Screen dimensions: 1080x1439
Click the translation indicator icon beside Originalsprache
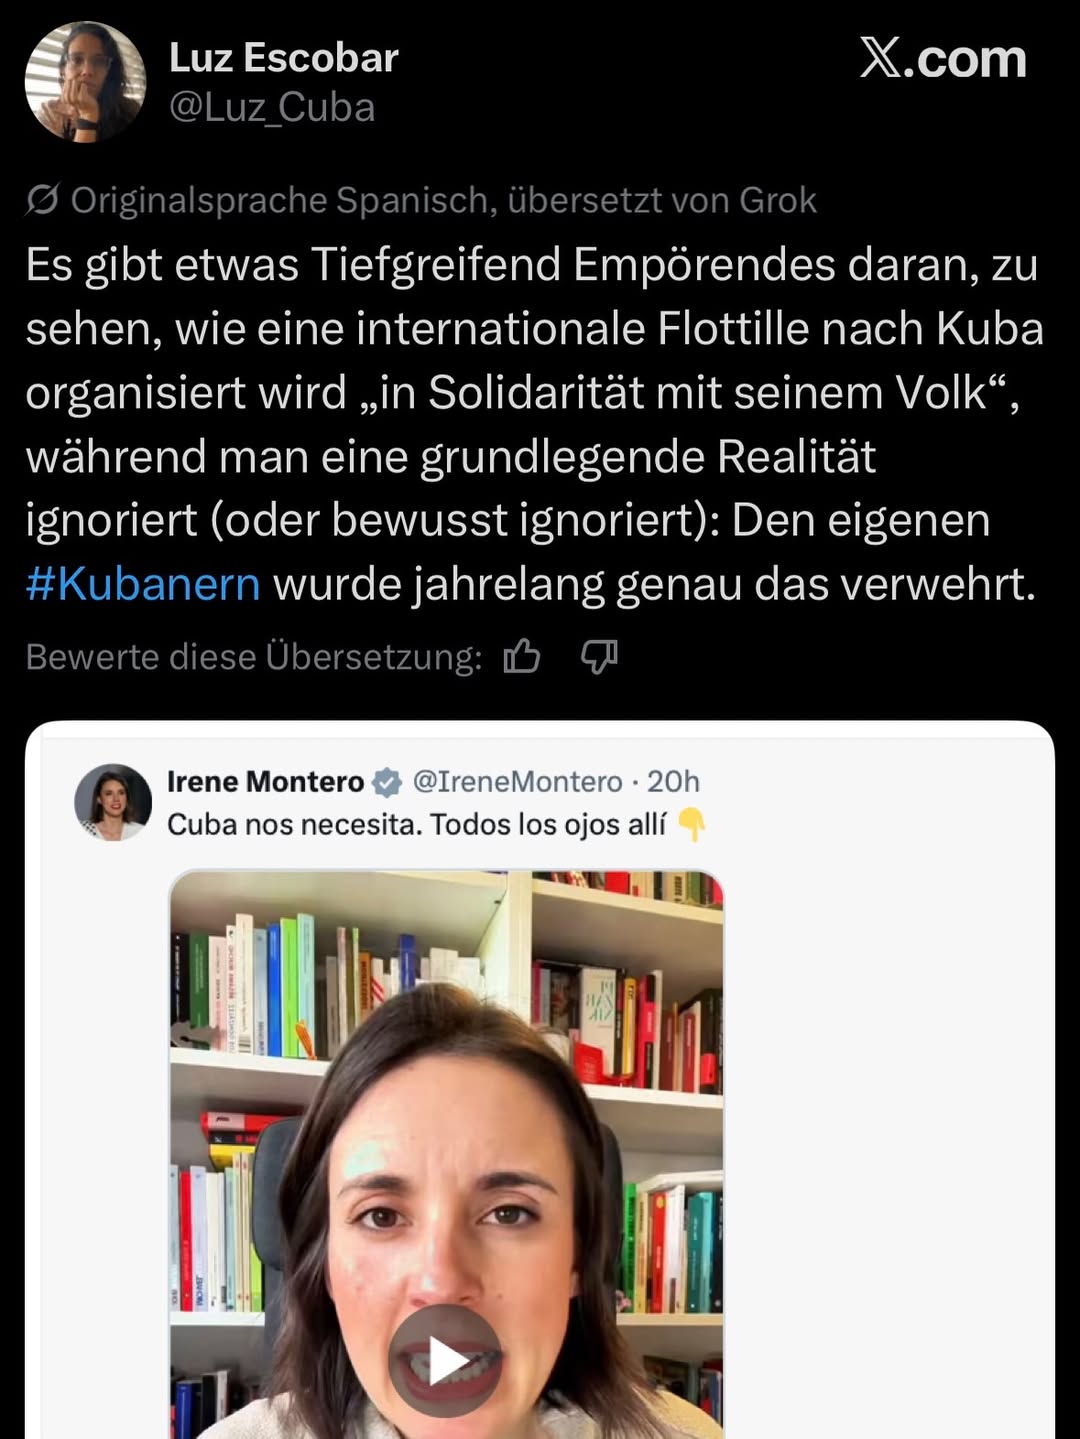click(x=42, y=200)
